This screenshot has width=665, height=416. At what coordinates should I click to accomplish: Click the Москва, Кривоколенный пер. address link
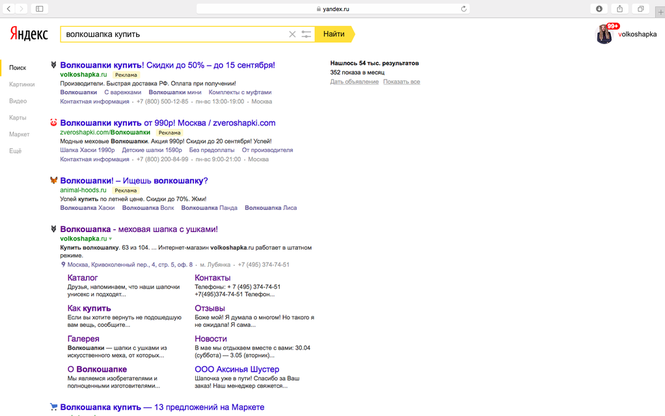coord(130,264)
